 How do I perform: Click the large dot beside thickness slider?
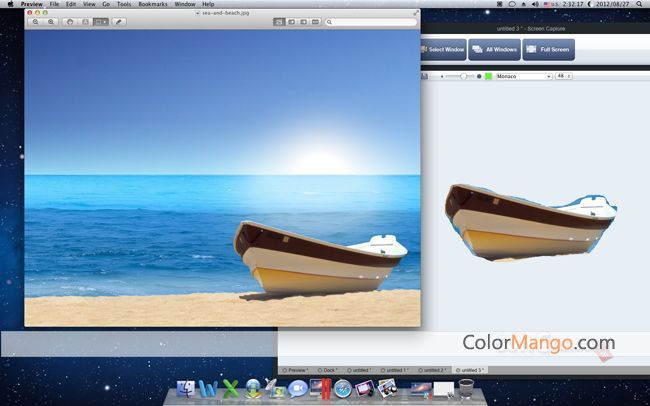click(x=479, y=76)
